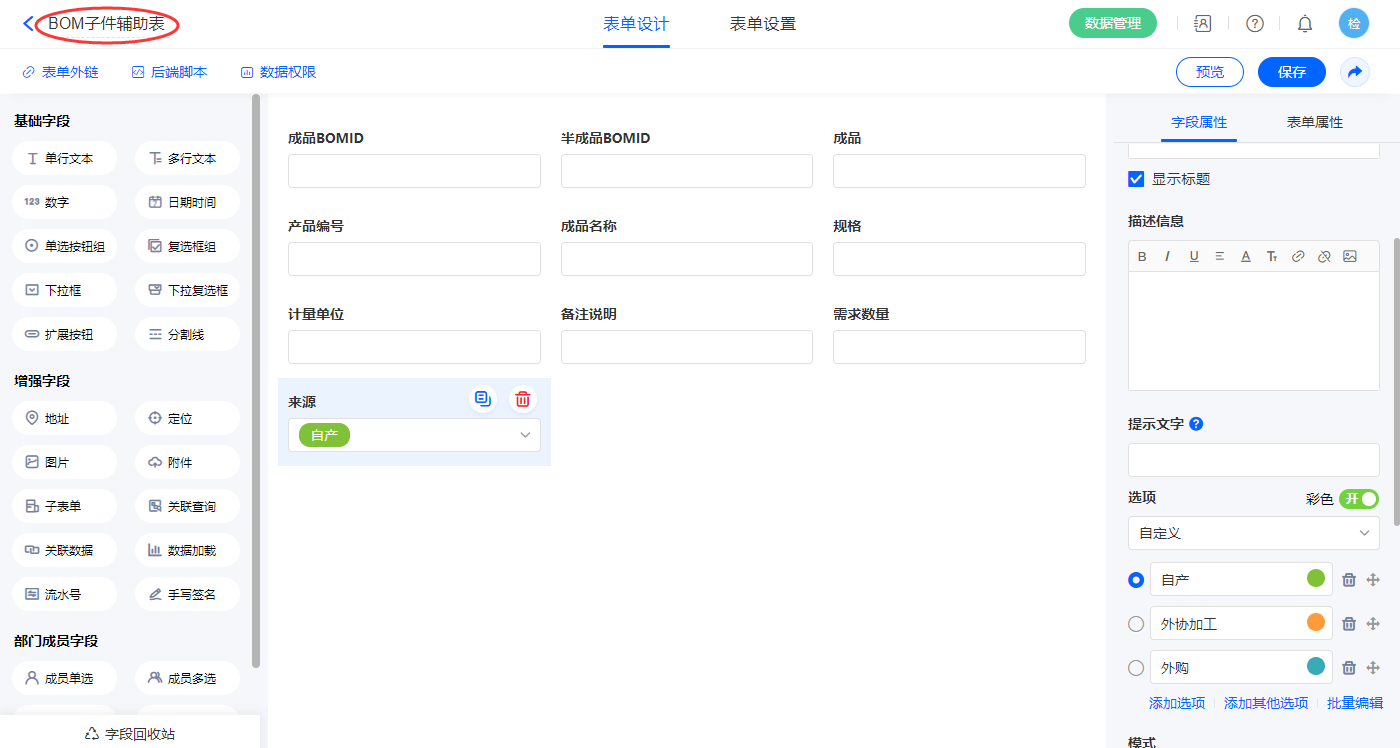The image size is (1400, 748).
Task: Uncheck the 显示标题 checkbox
Action: click(x=1136, y=179)
